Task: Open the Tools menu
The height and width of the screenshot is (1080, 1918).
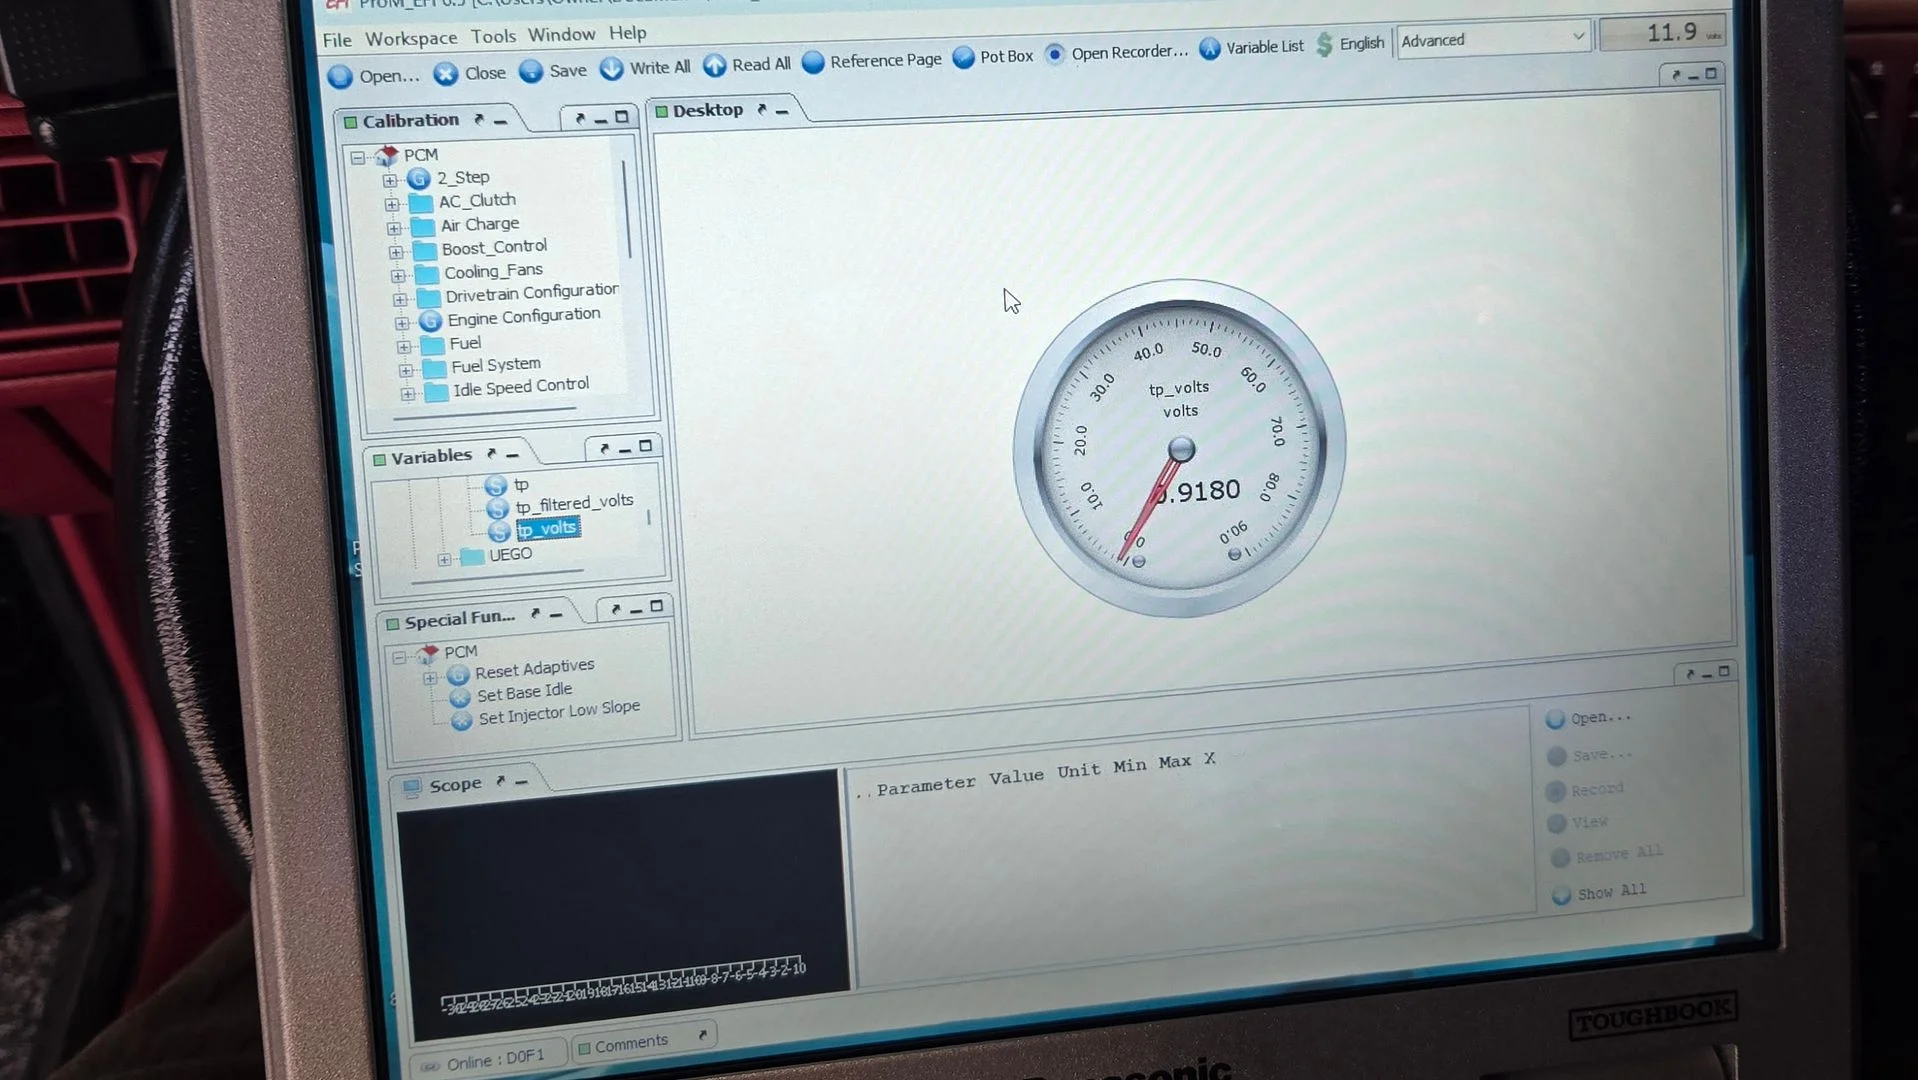Action: 493,36
